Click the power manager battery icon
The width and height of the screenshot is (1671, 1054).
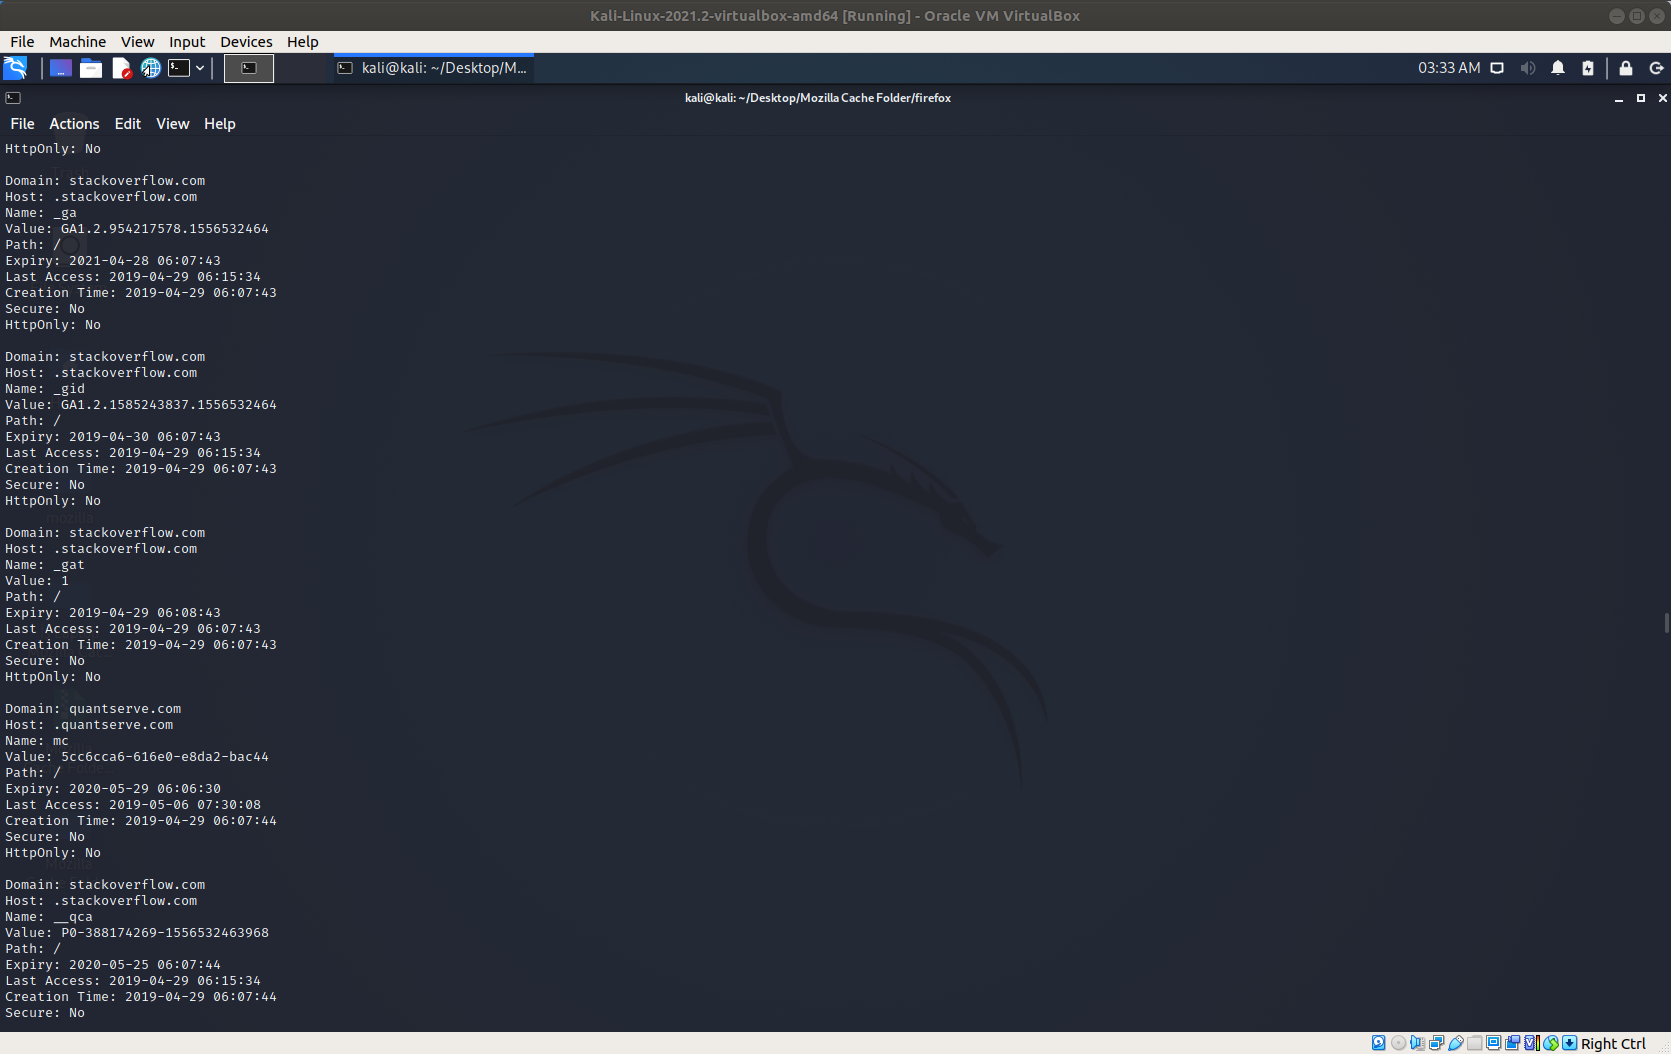(x=1588, y=68)
